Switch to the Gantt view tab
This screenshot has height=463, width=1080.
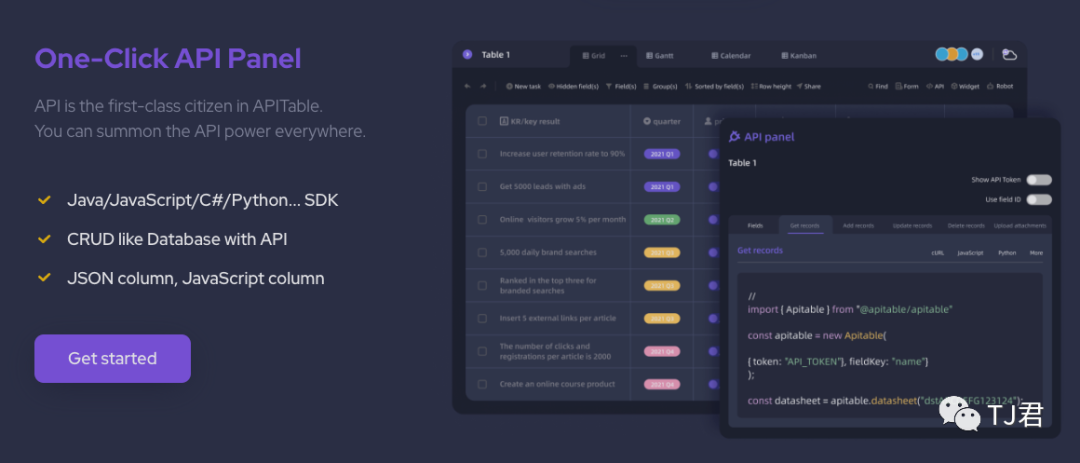pyautogui.click(x=659, y=56)
